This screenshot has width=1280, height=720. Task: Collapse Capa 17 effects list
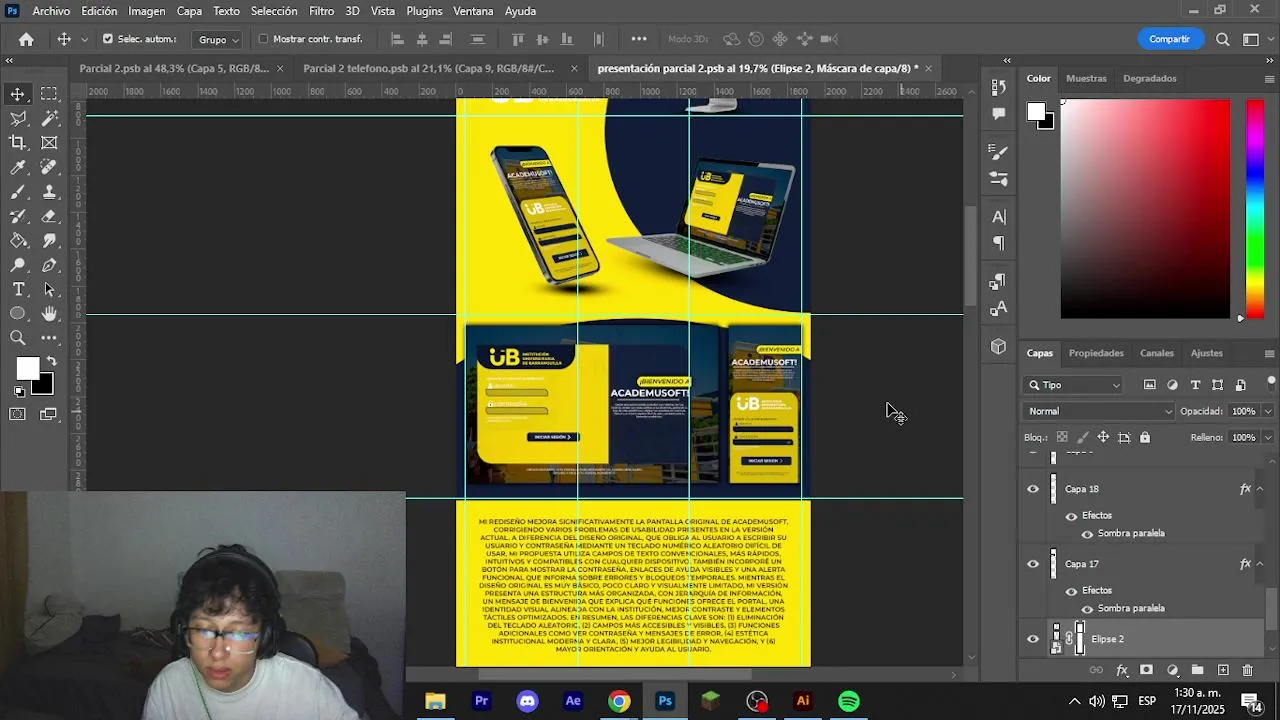[1260, 564]
